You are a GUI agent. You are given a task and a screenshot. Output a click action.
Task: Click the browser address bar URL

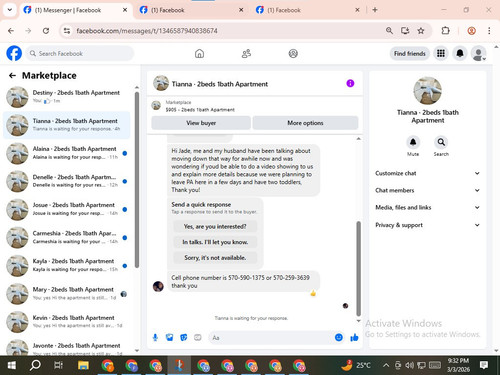(x=147, y=31)
